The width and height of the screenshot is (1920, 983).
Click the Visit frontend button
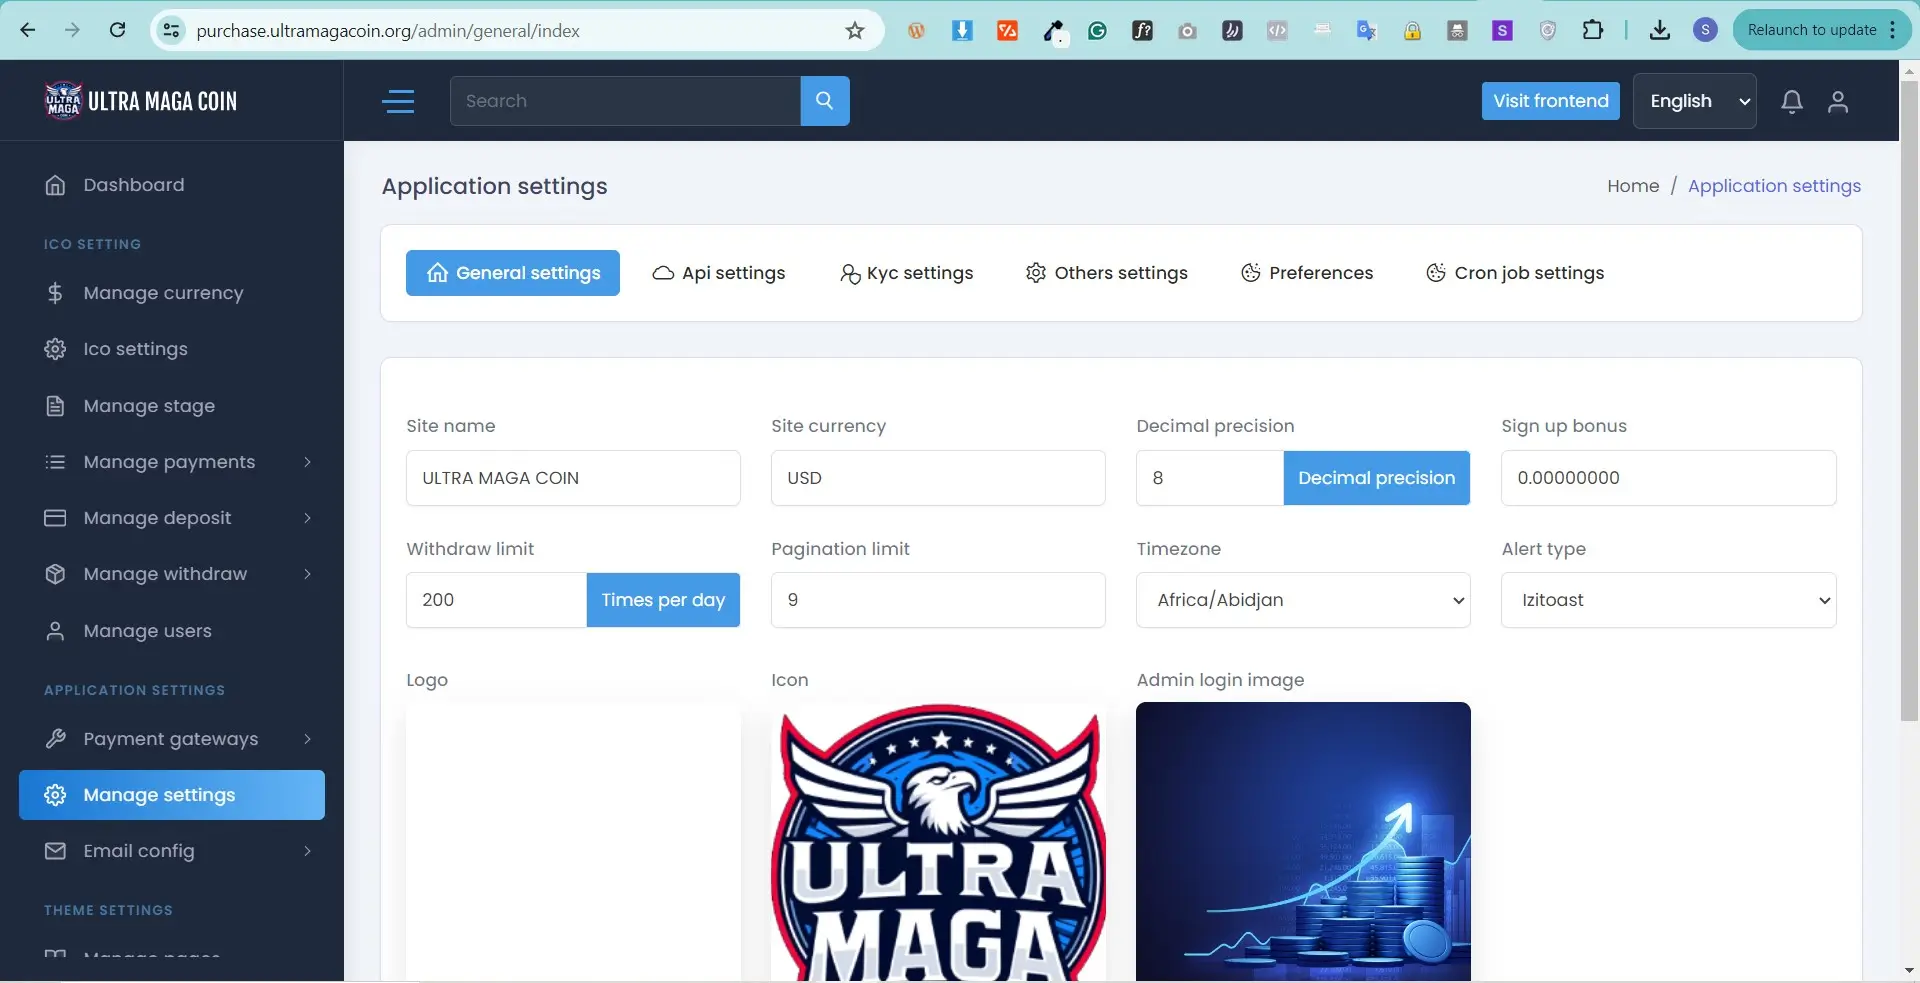pyautogui.click(x=1550, y=101)
